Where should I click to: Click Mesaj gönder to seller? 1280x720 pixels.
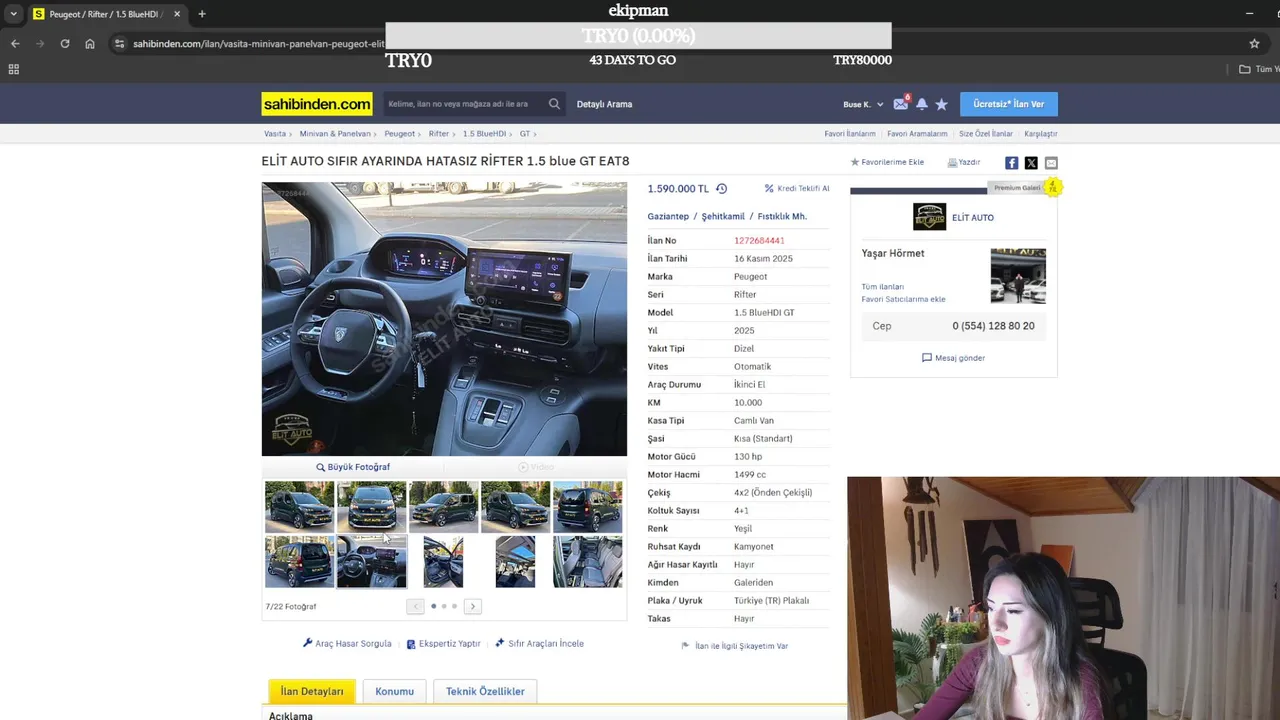coord(953,358)
